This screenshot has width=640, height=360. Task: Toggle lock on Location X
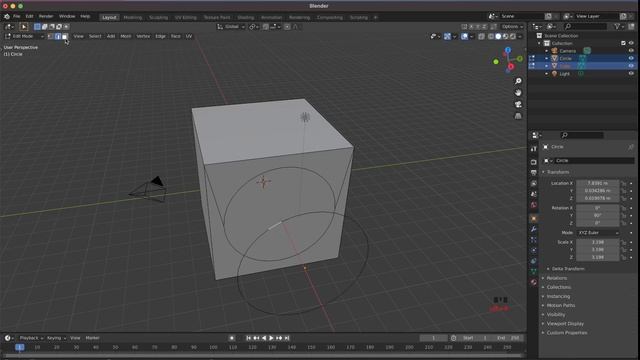point(624,183)
